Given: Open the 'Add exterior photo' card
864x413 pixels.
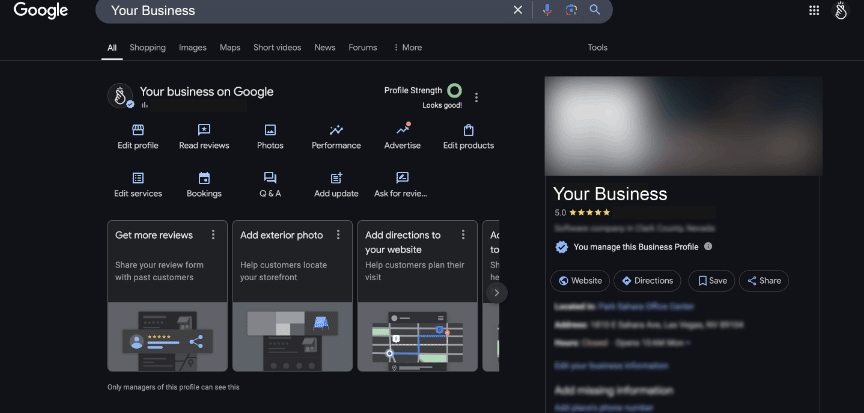Looking at the screenshot, I should click(292, 296).
